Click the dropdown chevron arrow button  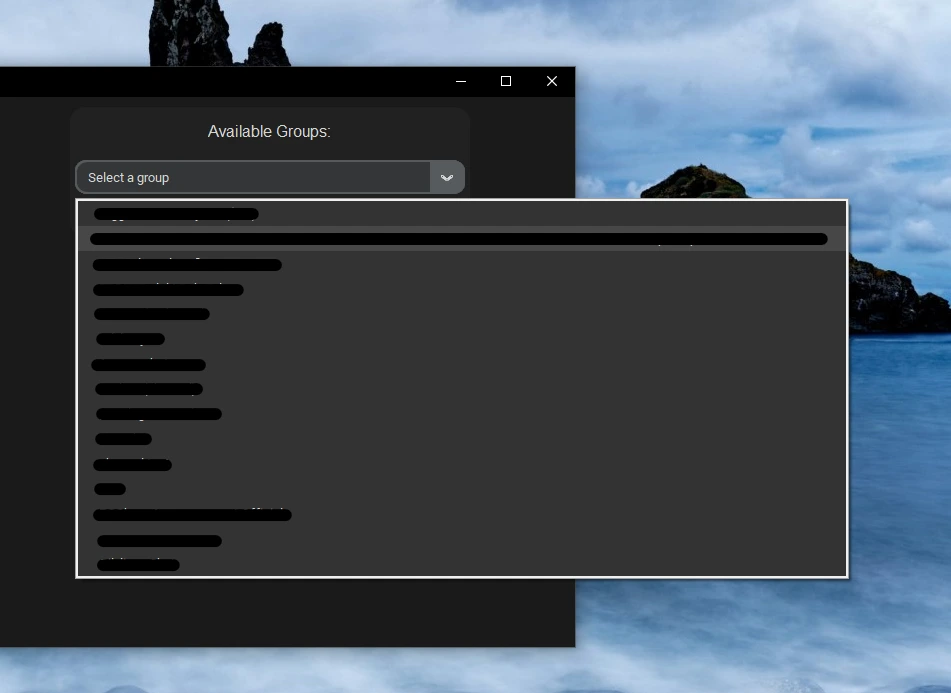(x=447, y=178)
